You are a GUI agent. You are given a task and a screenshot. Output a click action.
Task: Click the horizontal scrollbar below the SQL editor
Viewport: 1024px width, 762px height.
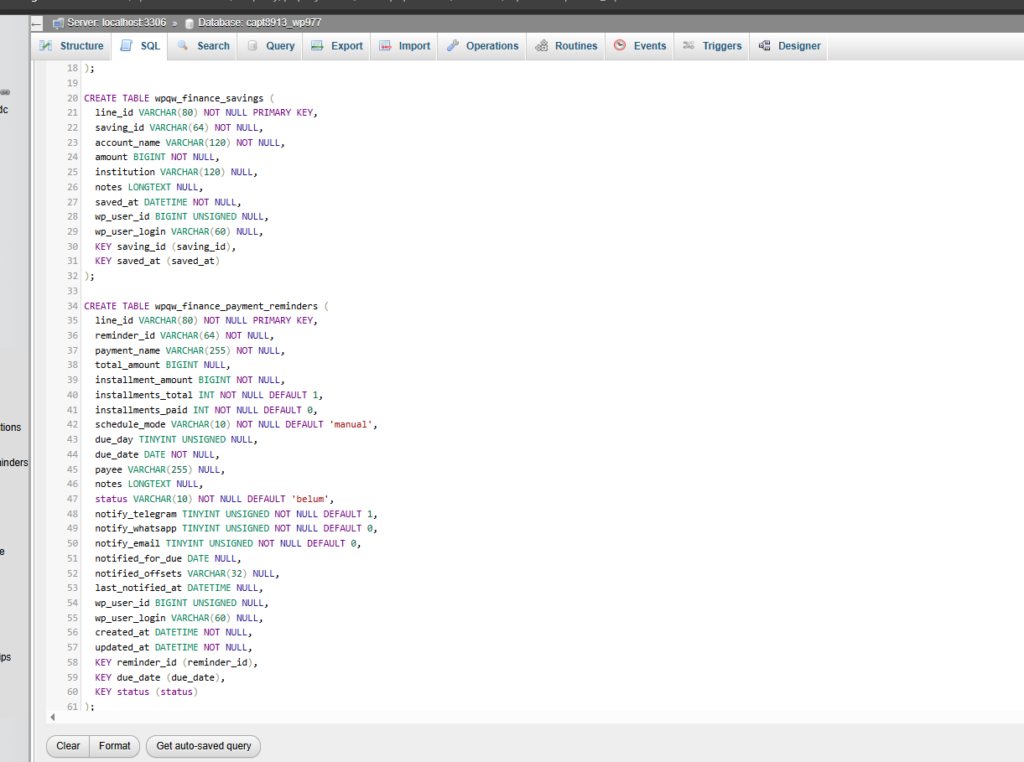point(500,716)
